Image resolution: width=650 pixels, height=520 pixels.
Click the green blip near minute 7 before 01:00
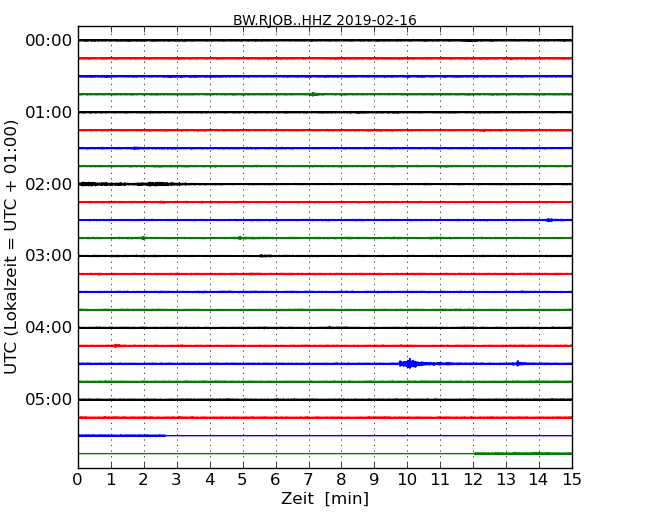pyautogui.click(x=313, y=94)
